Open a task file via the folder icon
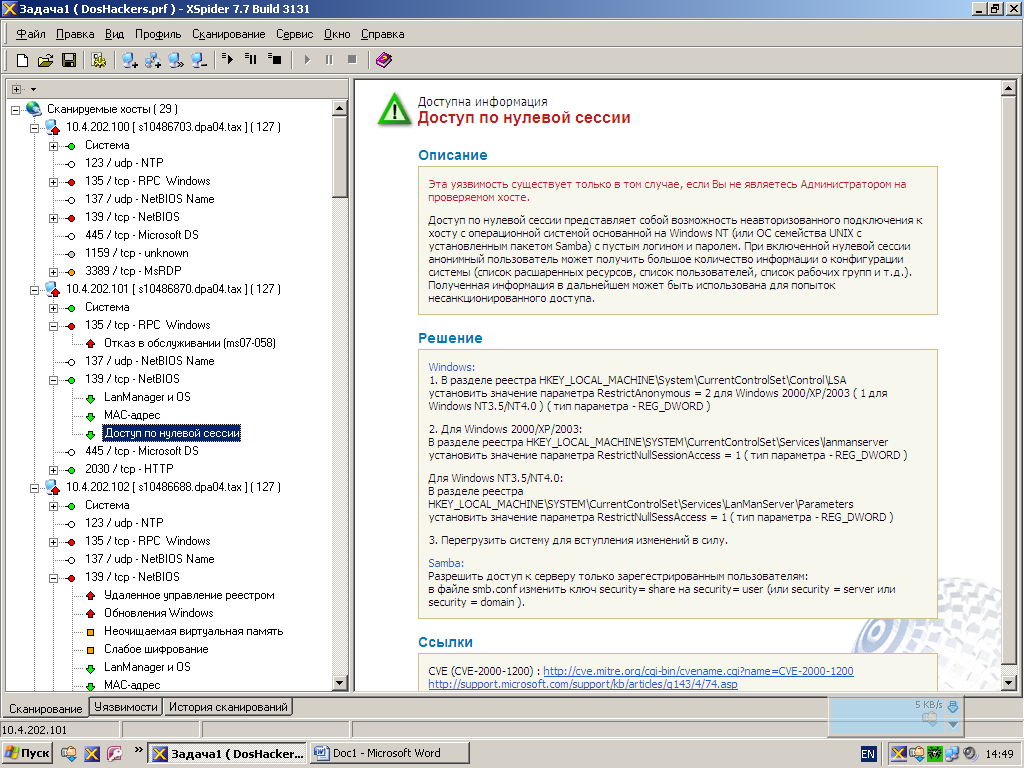Screen dimensions: 1024x768 [x=45, y=60]
